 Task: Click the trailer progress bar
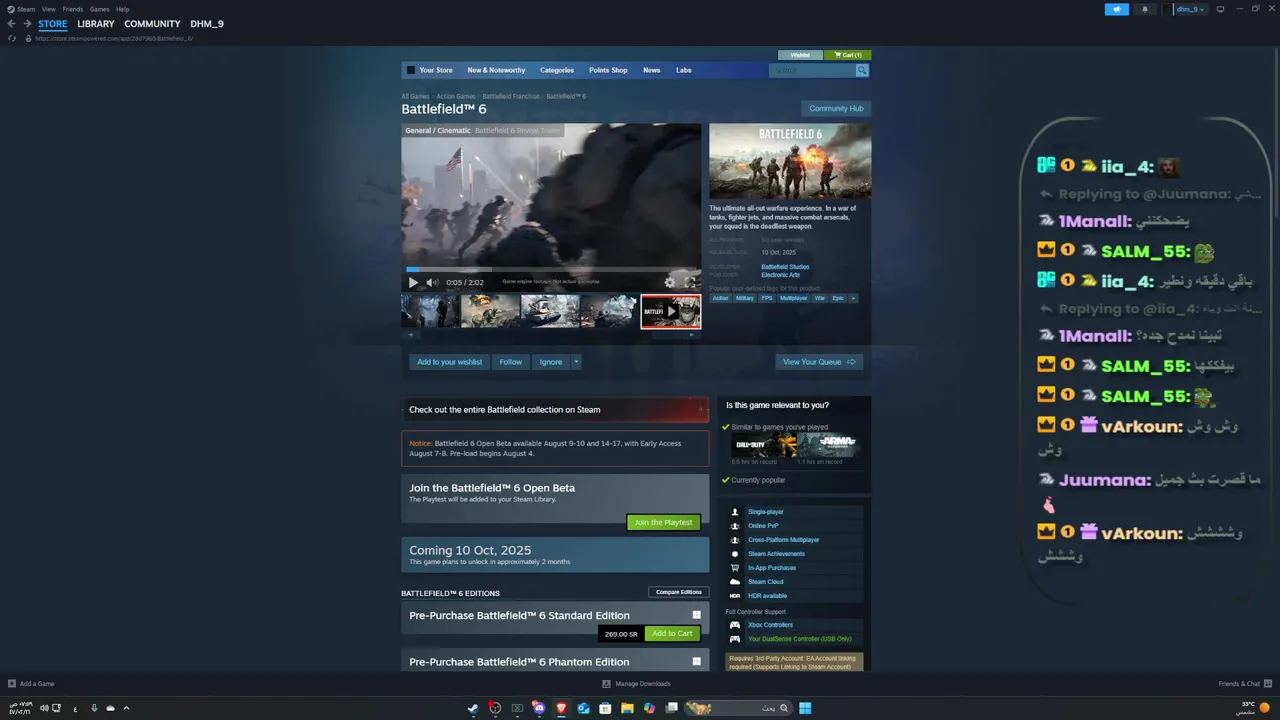coord(551,270)
